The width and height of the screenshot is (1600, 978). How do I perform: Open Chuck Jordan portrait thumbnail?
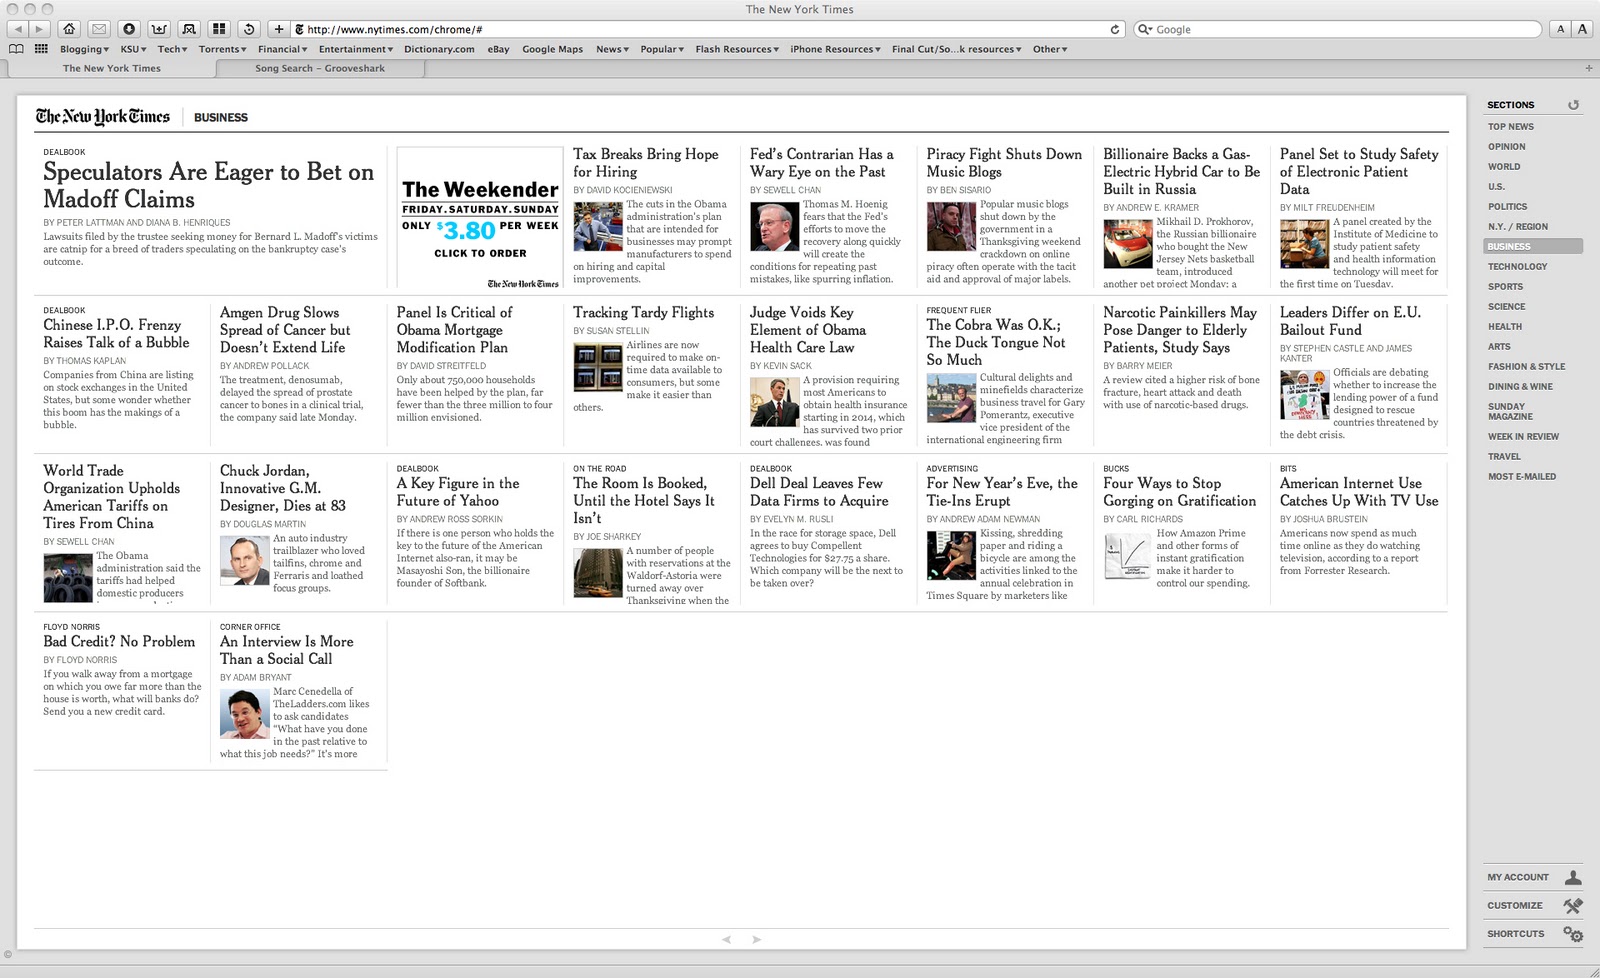pos(245,561)
